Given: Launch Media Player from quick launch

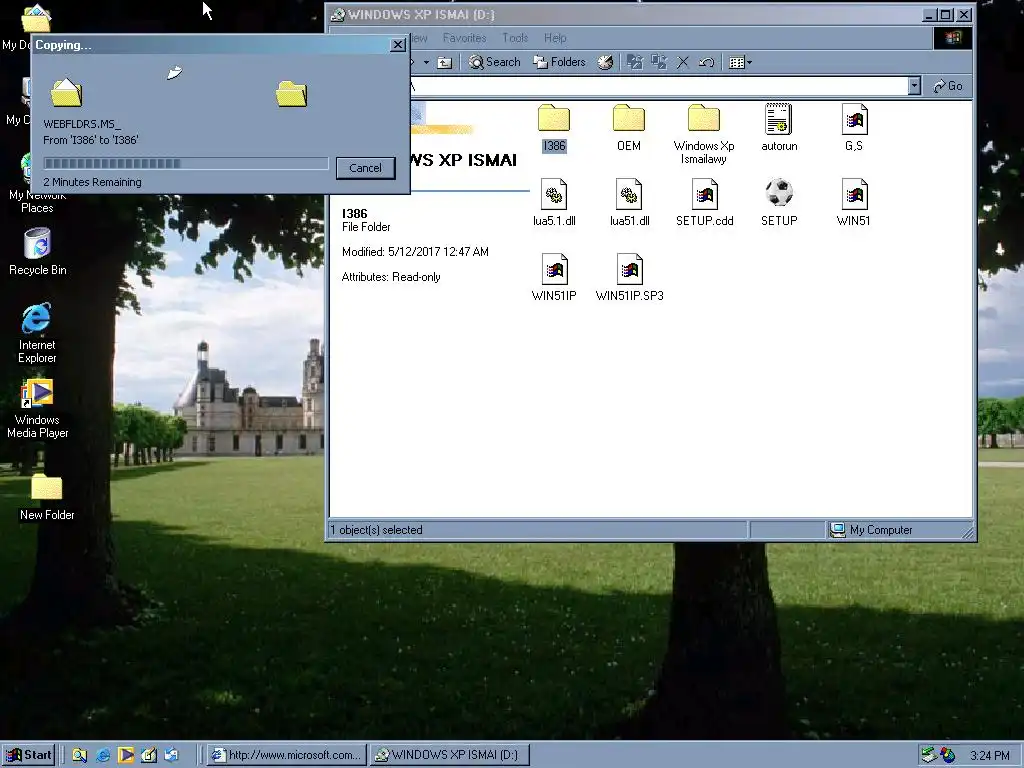Looking at the screenshot, I should (x=125, y=756).
